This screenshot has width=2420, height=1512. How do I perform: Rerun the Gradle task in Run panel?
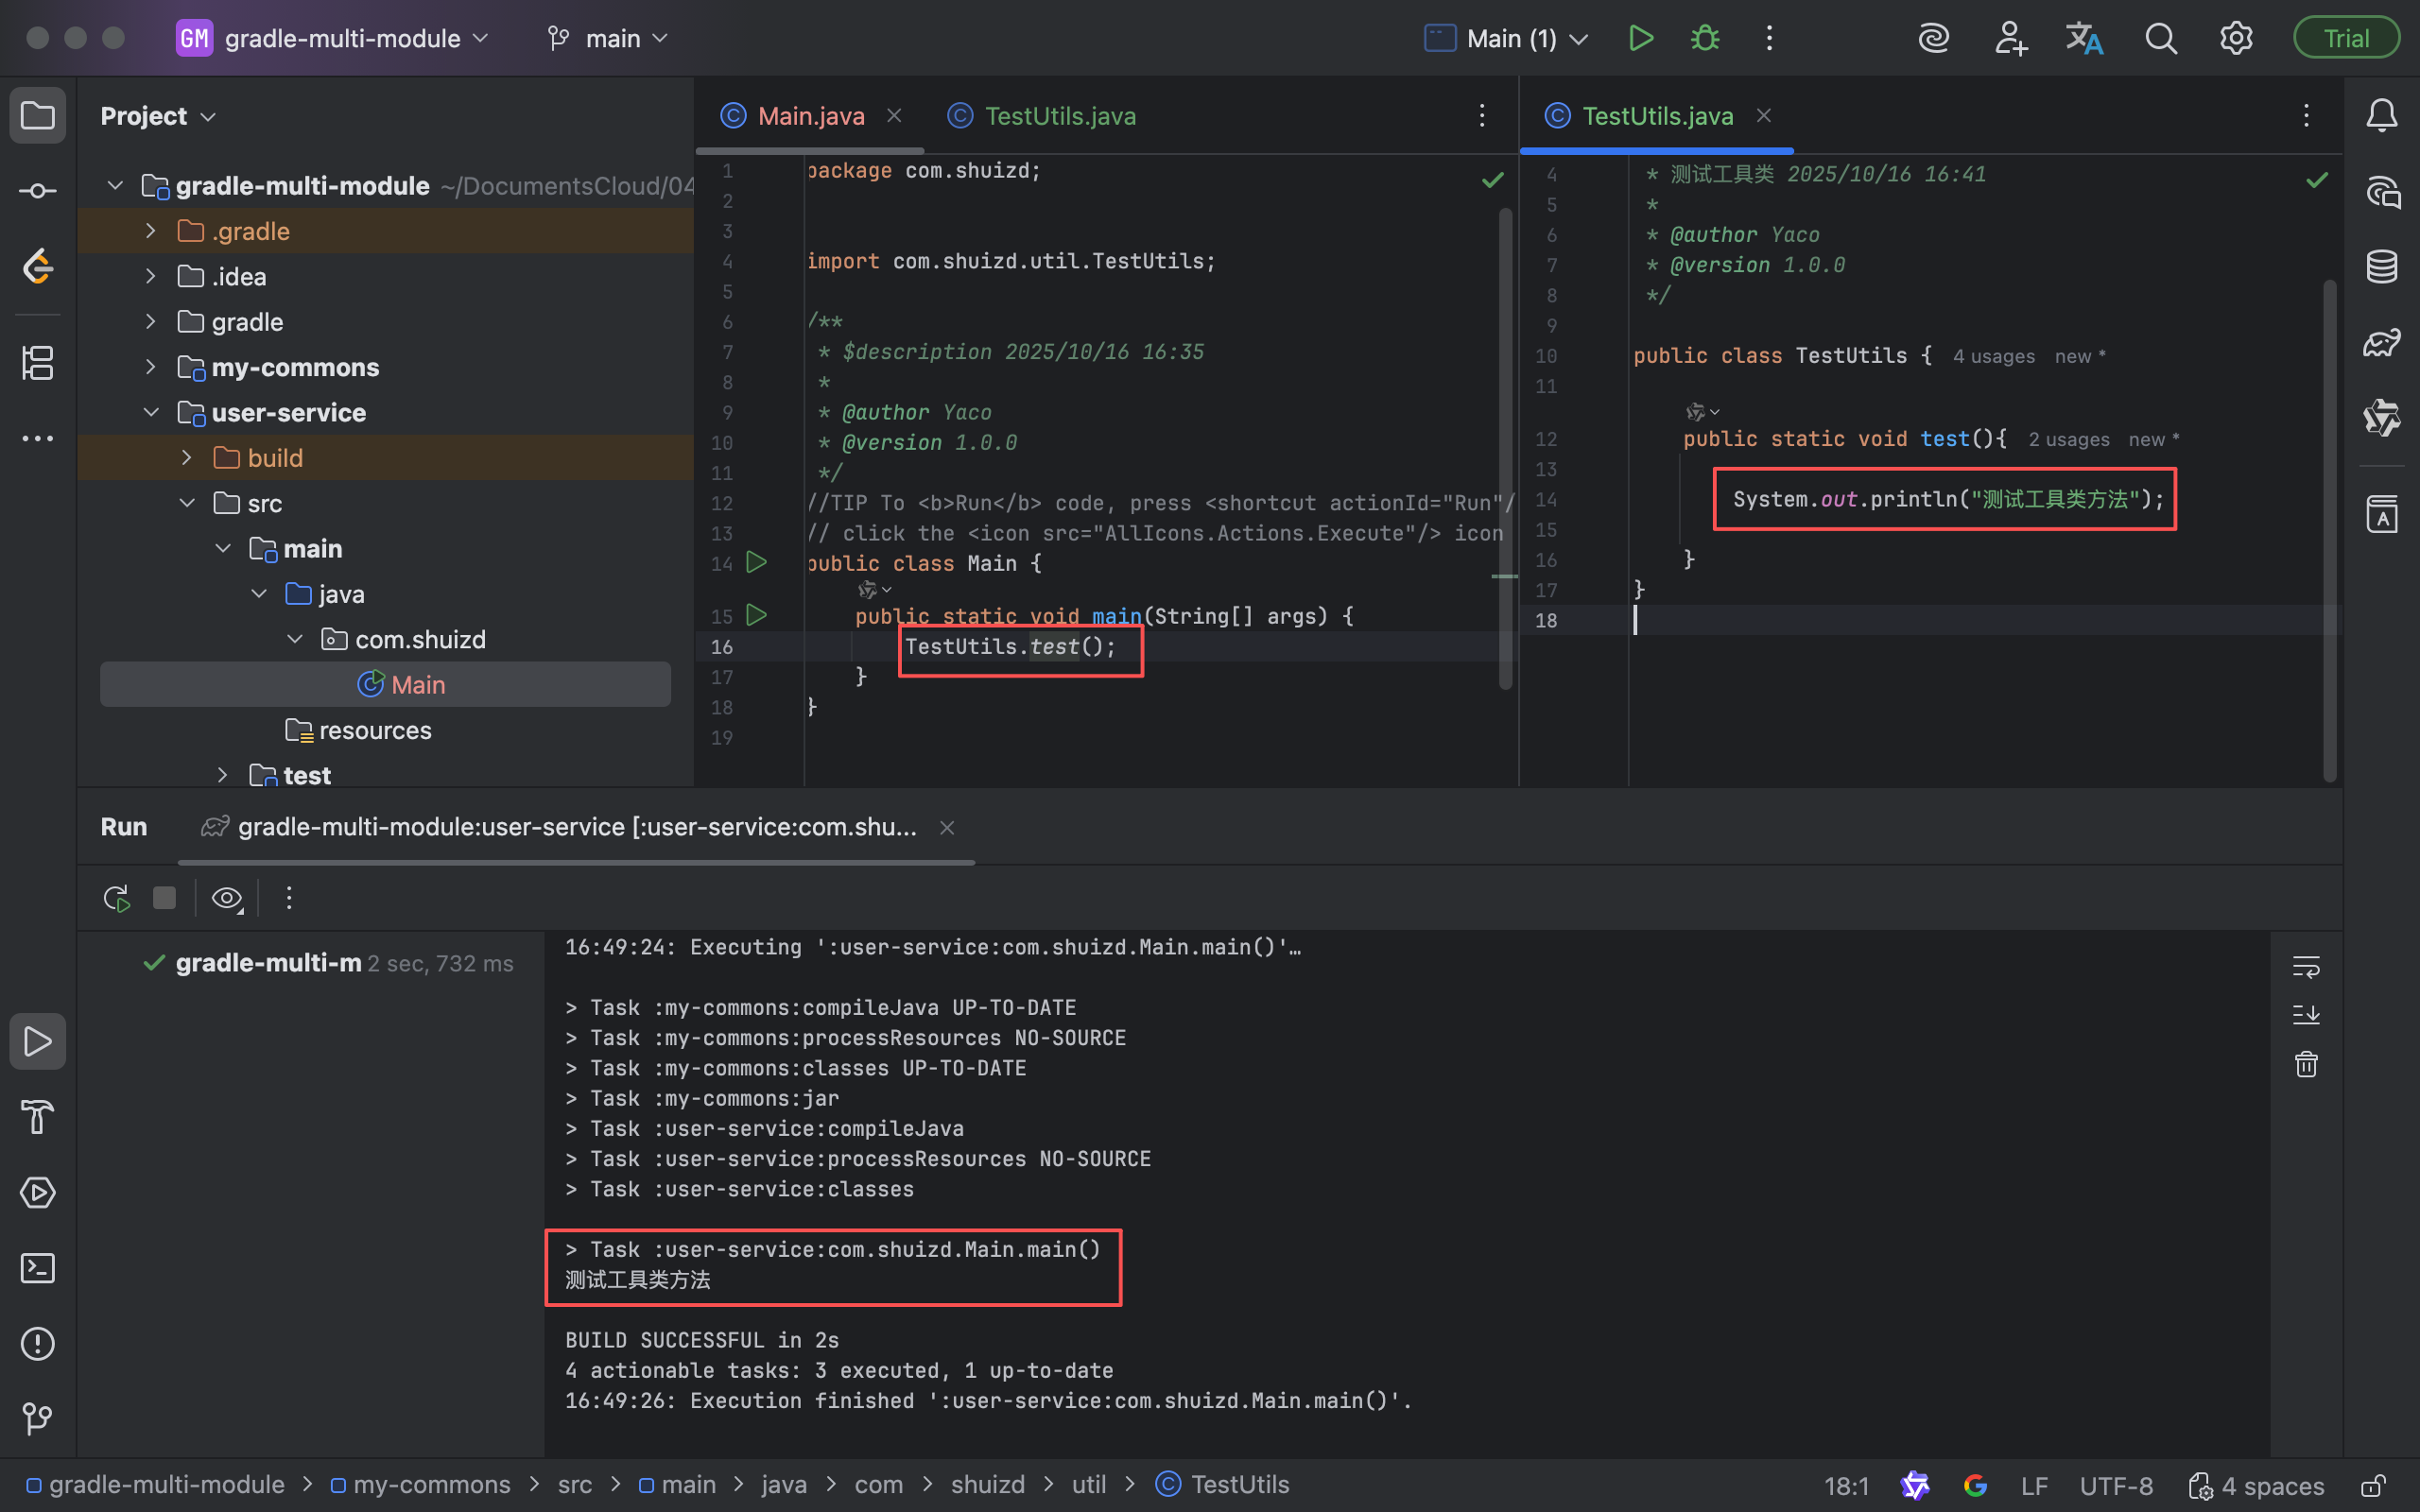[116, 898]
